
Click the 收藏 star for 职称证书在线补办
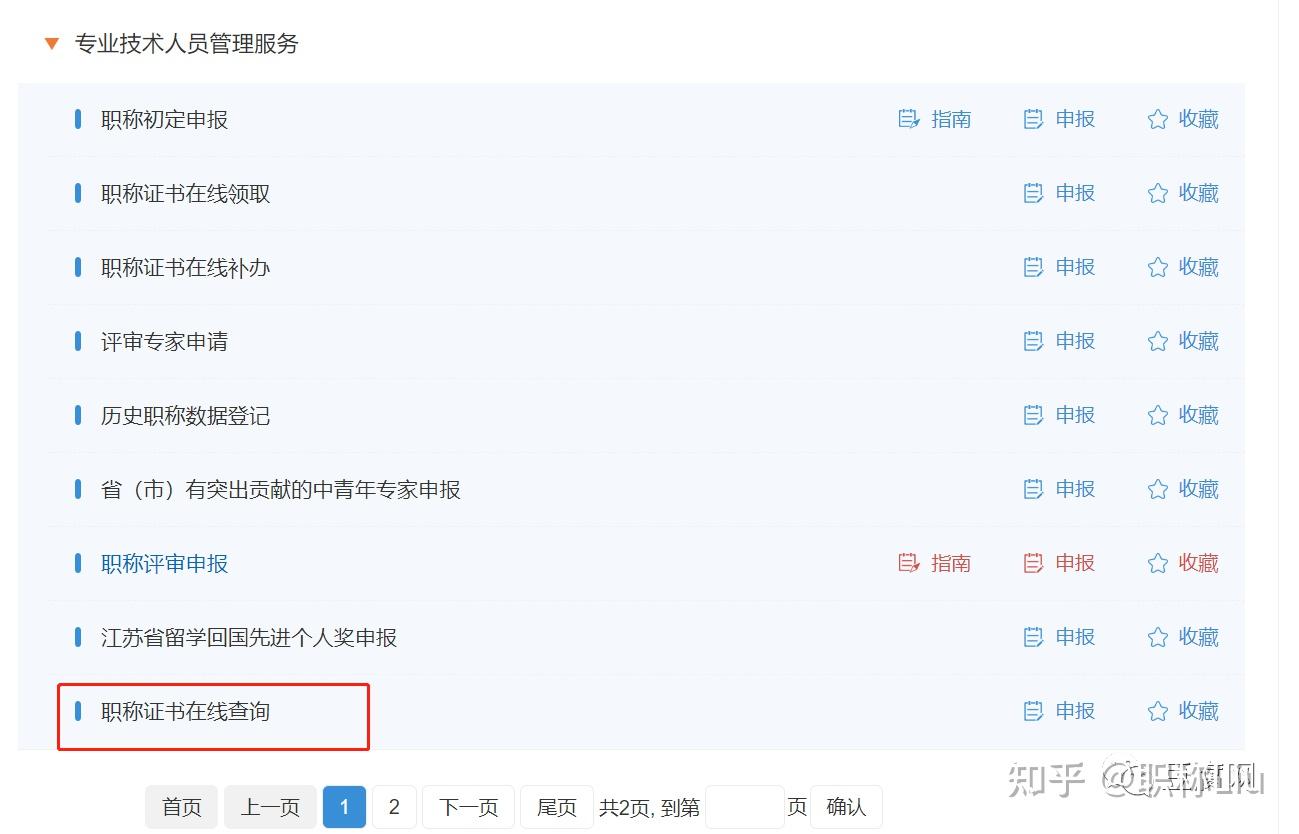1157,267
